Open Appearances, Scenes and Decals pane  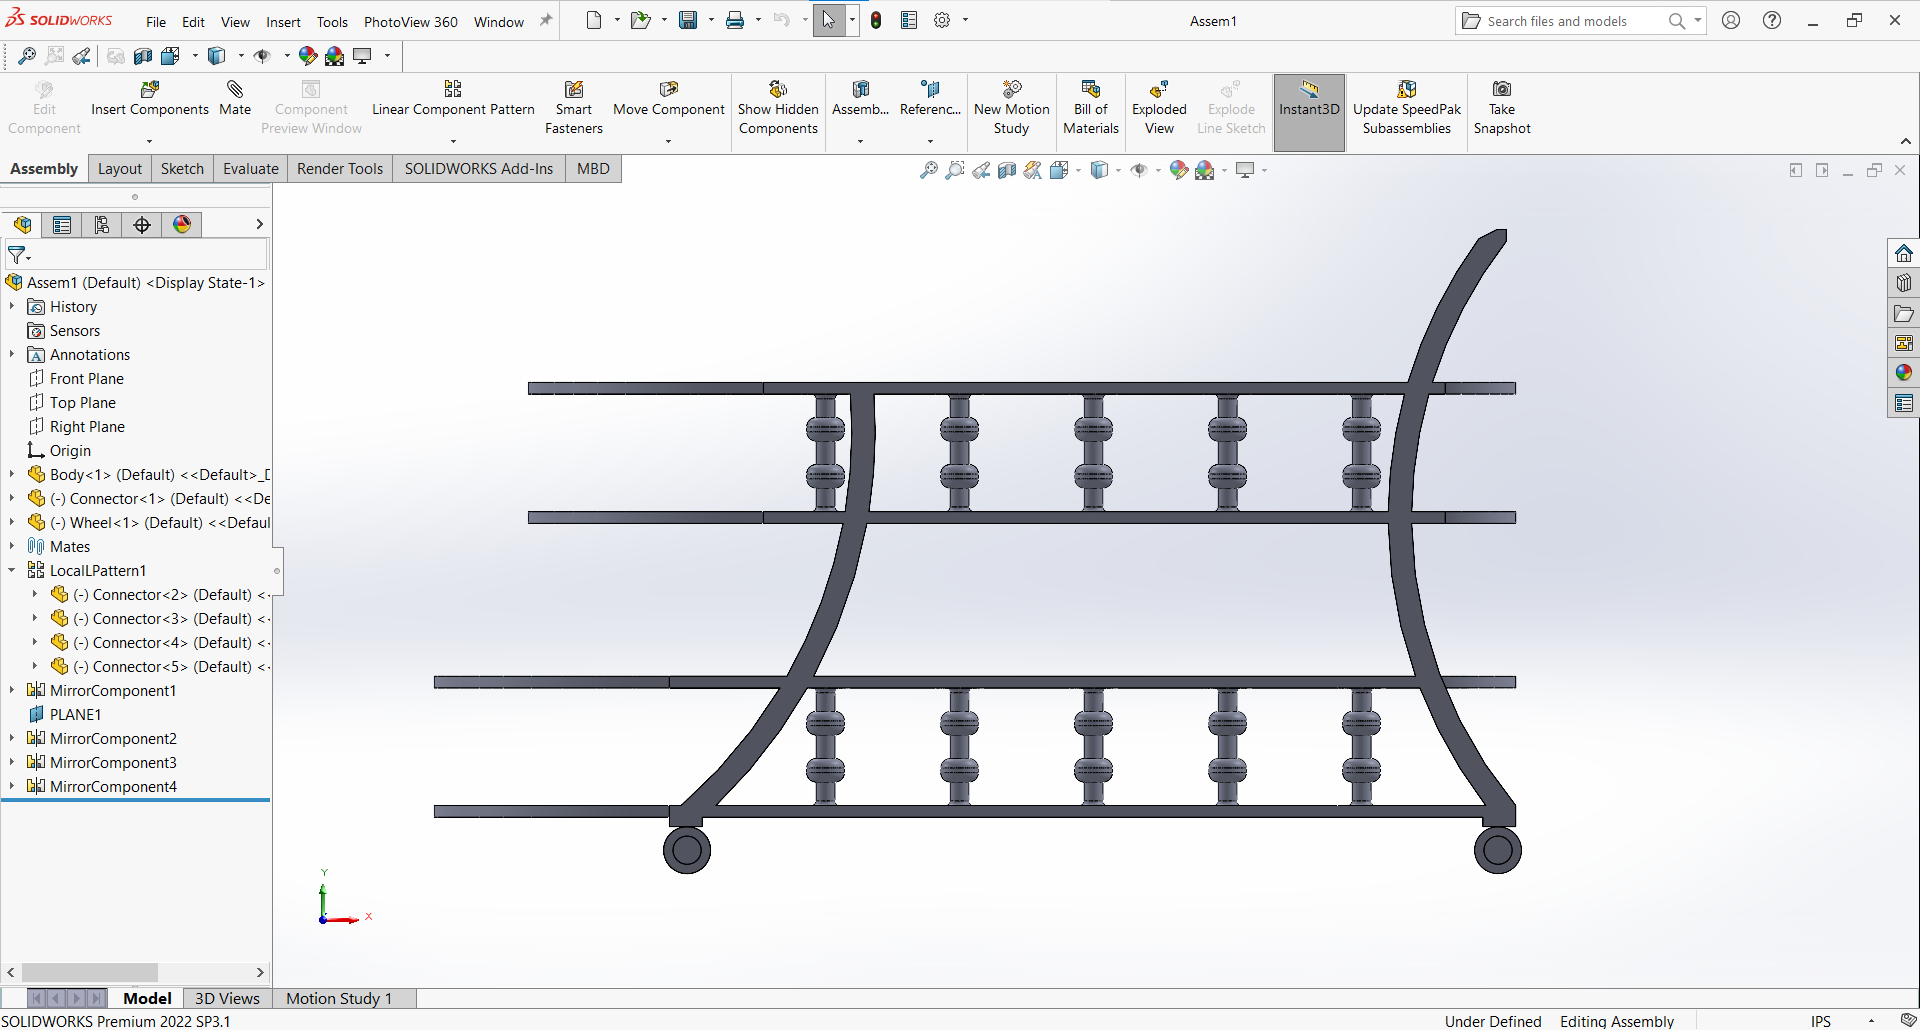[1904, 373]
